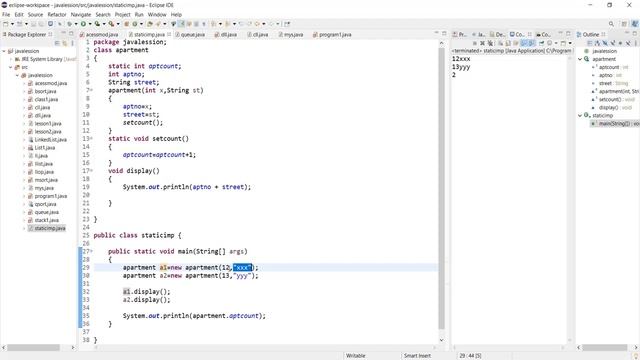Open the Run button dropdown arrow
This screenshot has height=360, width=640.
click(90, 24)
